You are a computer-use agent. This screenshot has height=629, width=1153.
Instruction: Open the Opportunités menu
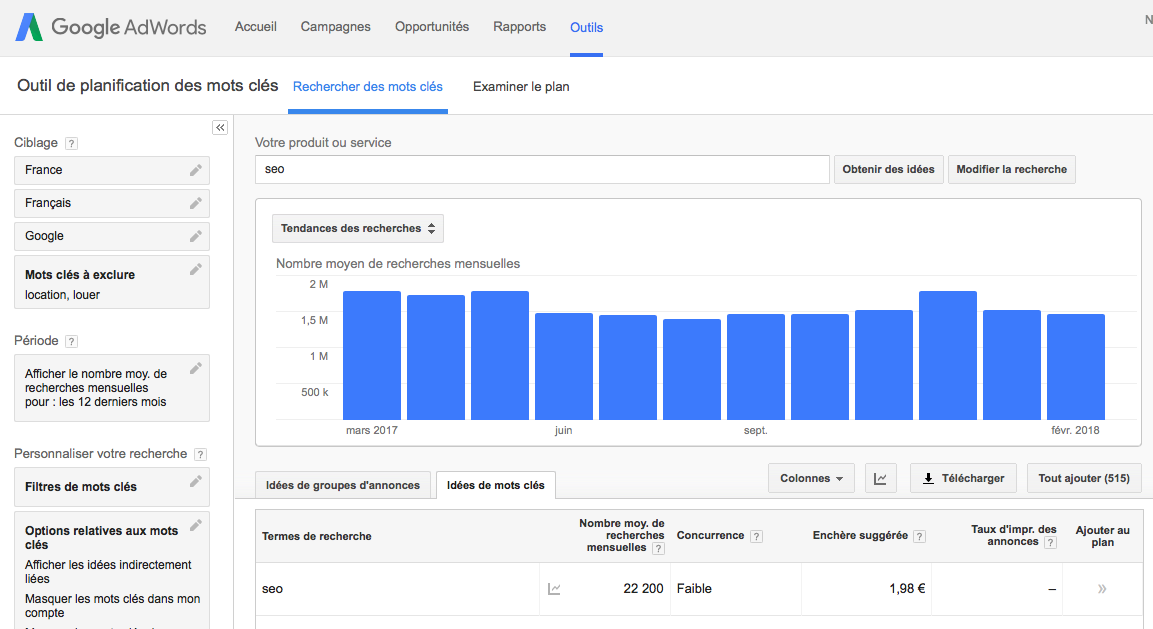click(432, 26)
